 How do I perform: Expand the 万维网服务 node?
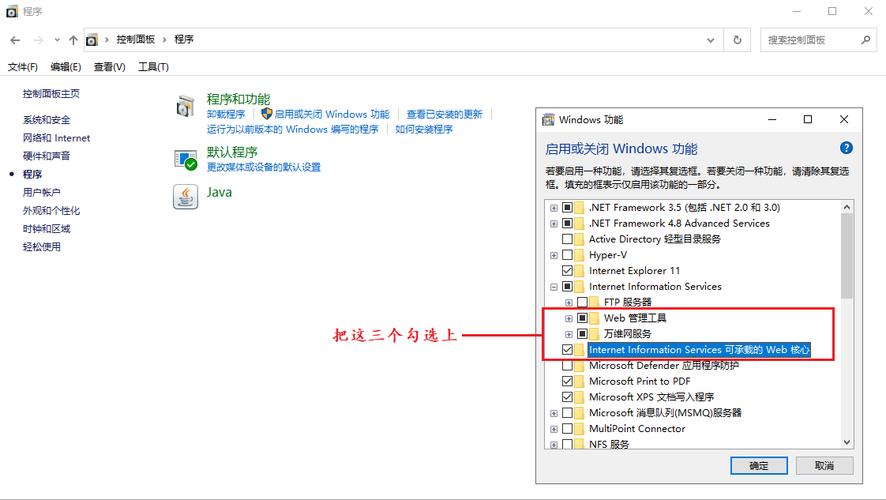(568, 334)
